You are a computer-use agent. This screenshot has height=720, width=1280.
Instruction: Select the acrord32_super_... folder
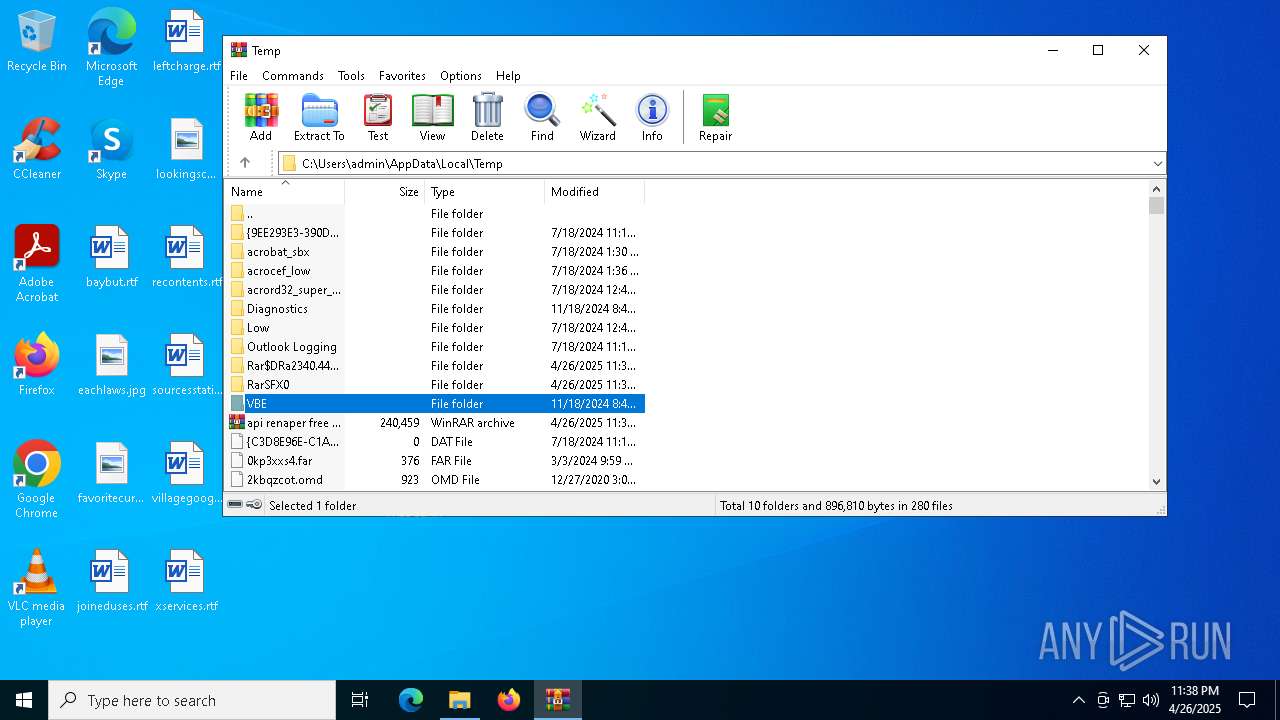pyautogui.click(x=436, y=290)
